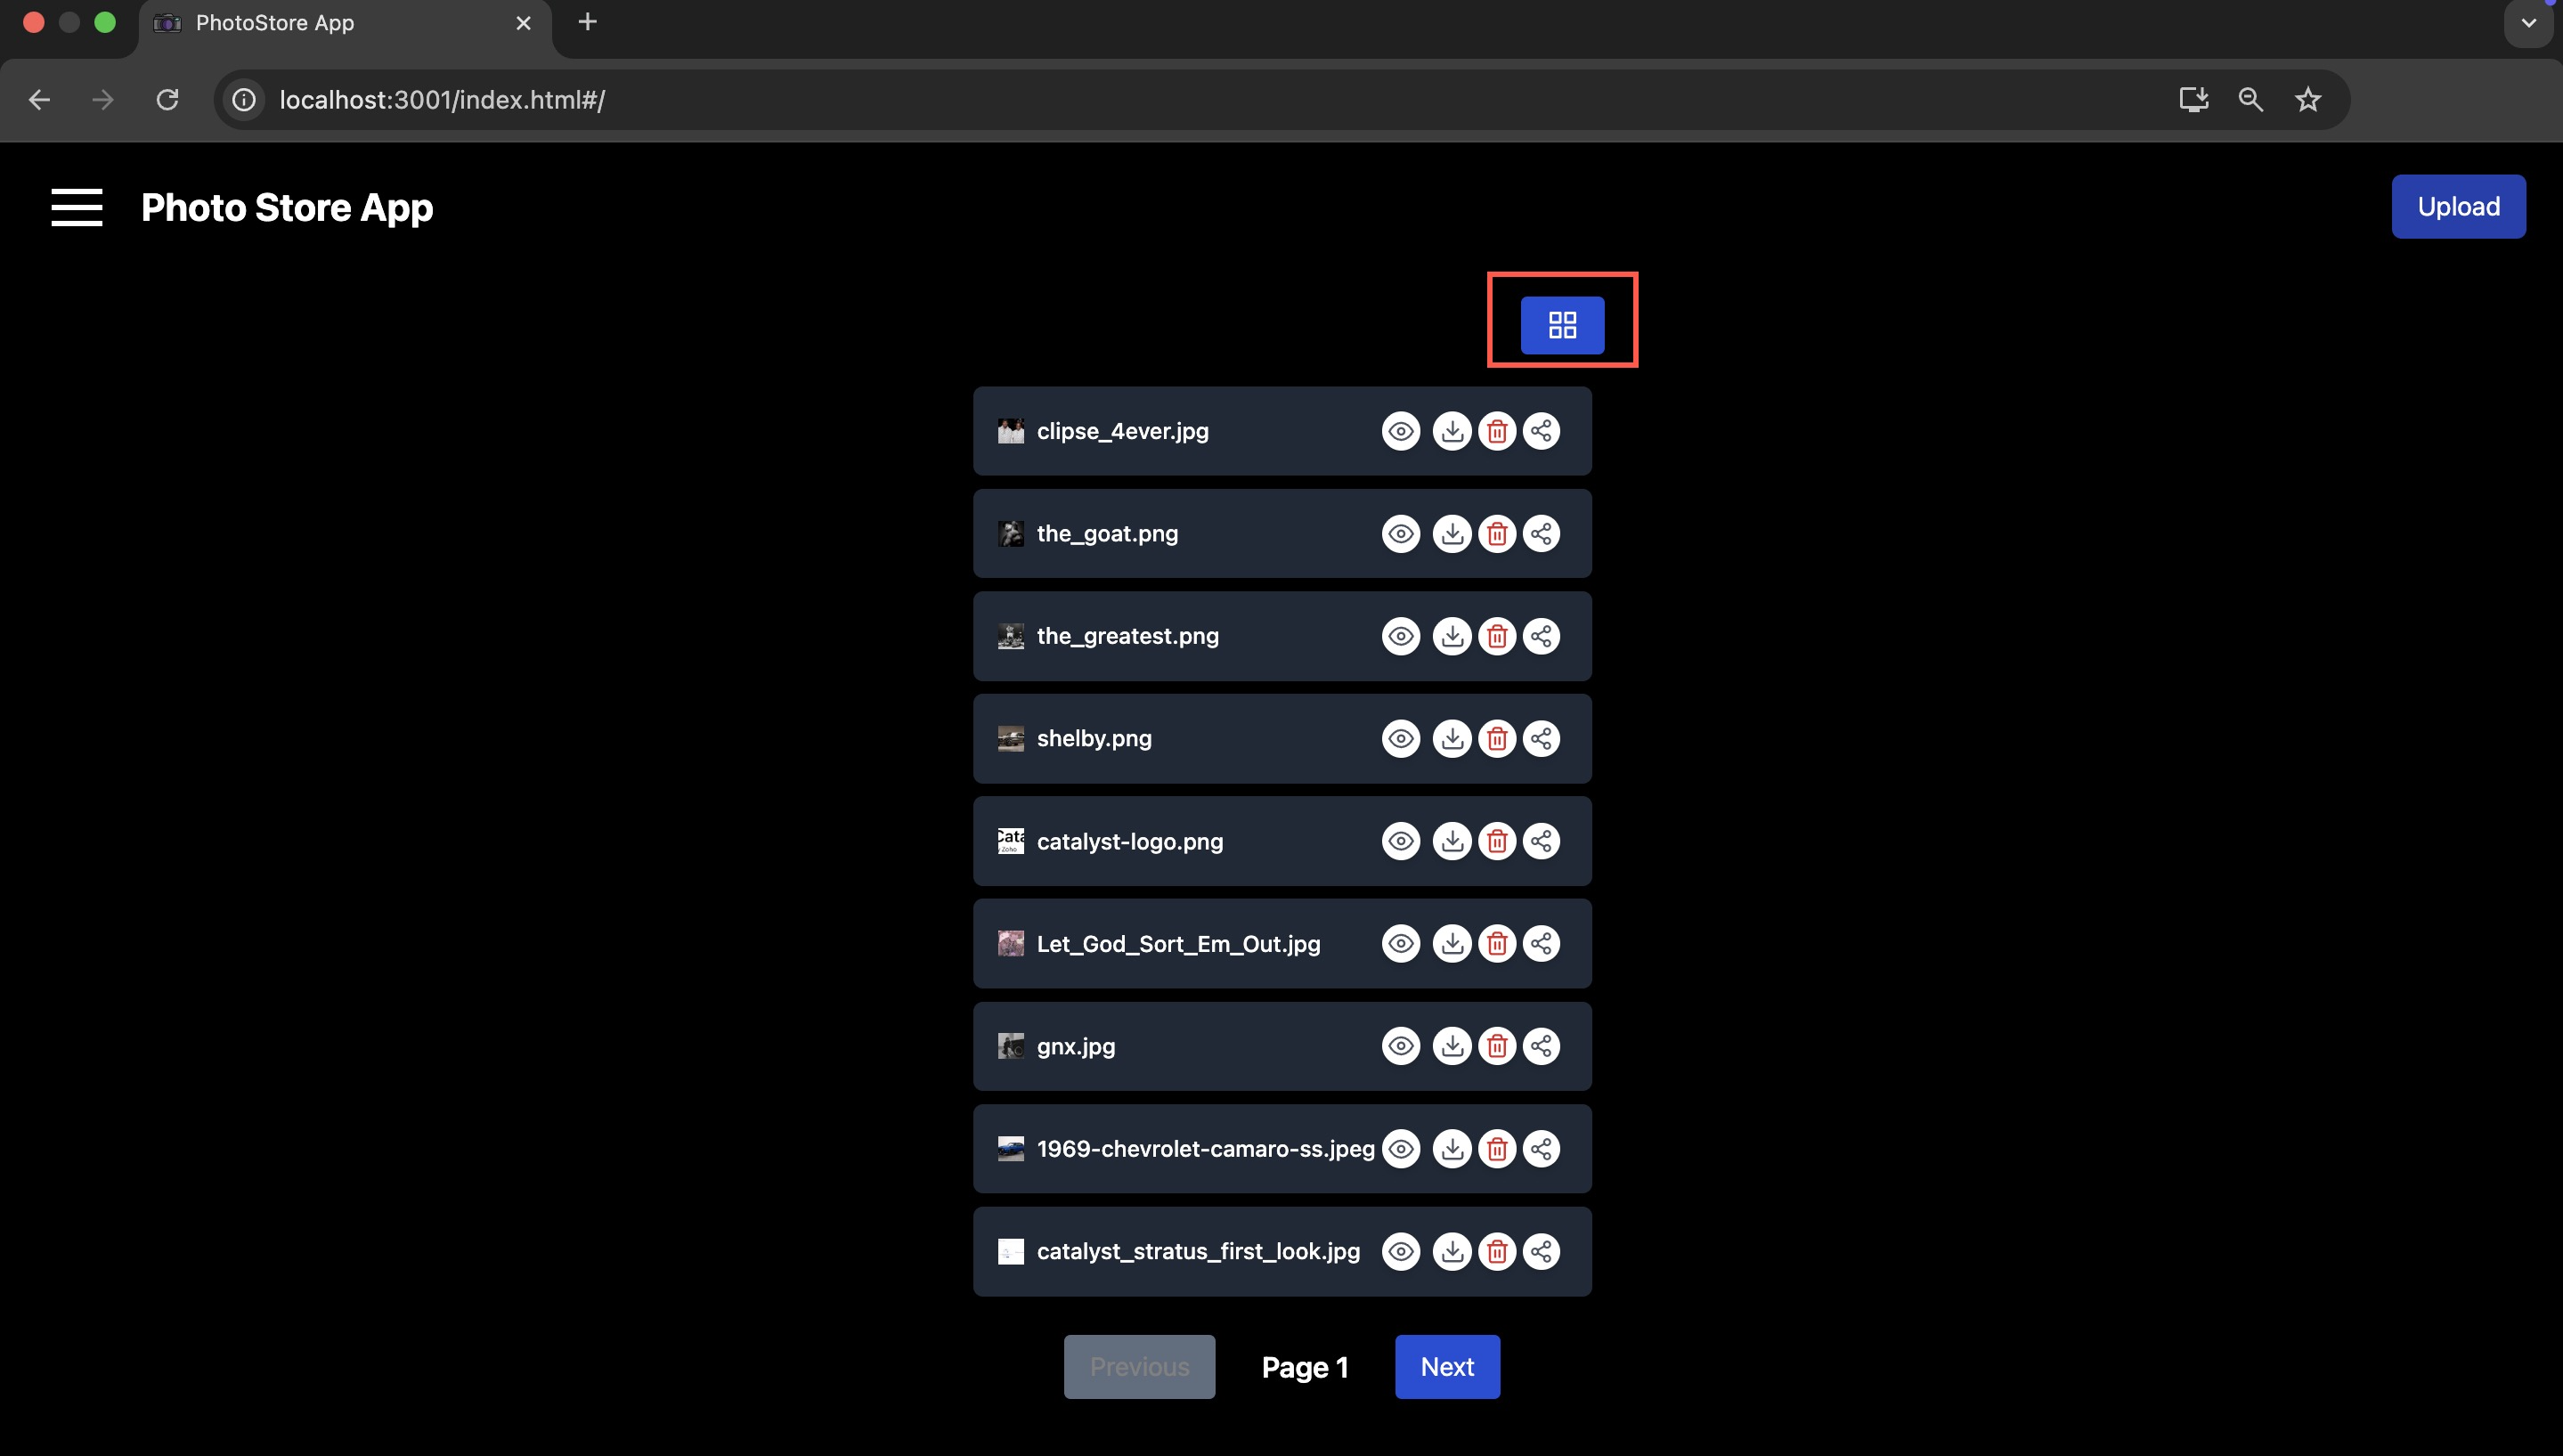Click the Previous page button
This screenshot has height=1456, width=2563.
coord(1139,1366)
